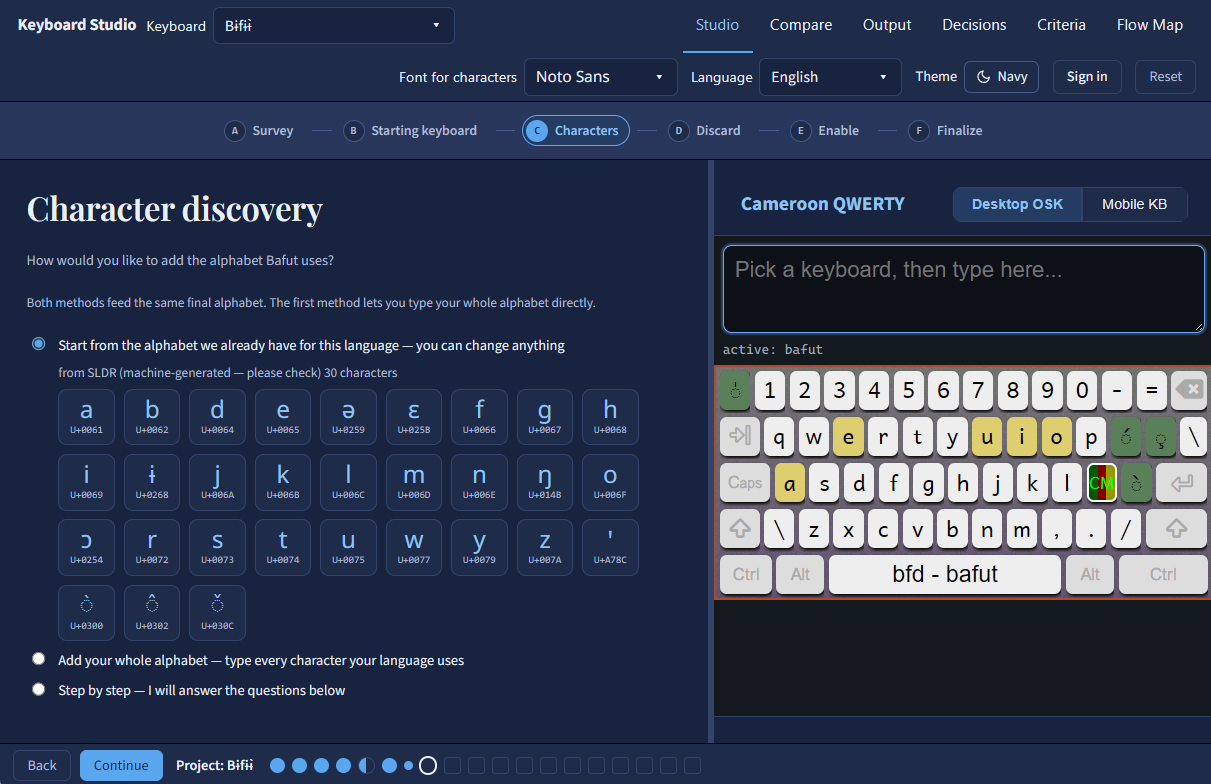The height and width of the screenshot is (784, 1211).
Task: Click the backslash key next to z
Action: (x=778, y=529)
